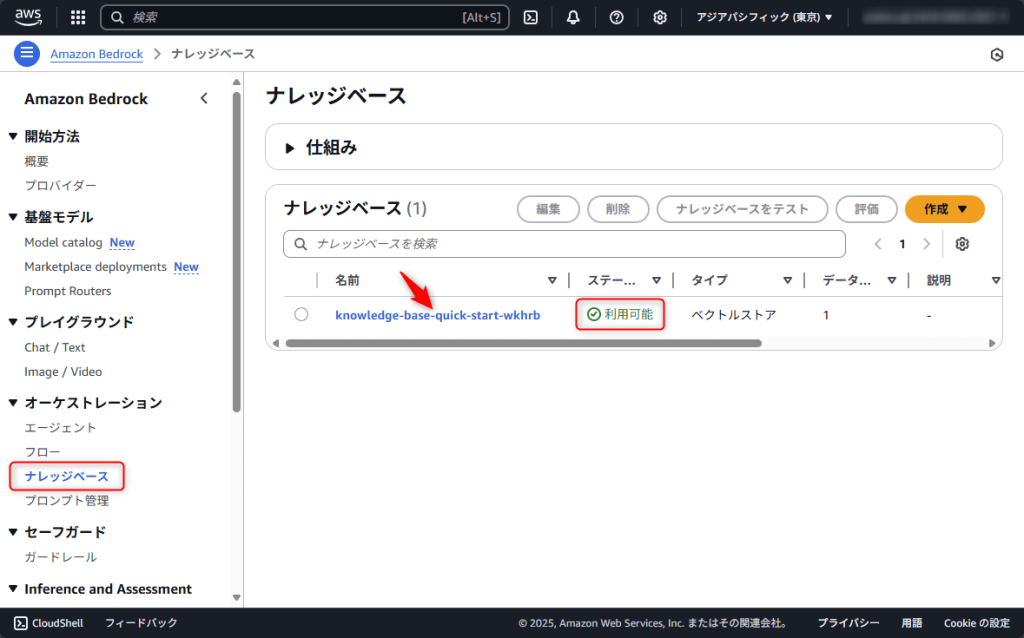
Task: Go to previous page of knowledge bases
Action: pyautogui.click(x=878, y=244)
